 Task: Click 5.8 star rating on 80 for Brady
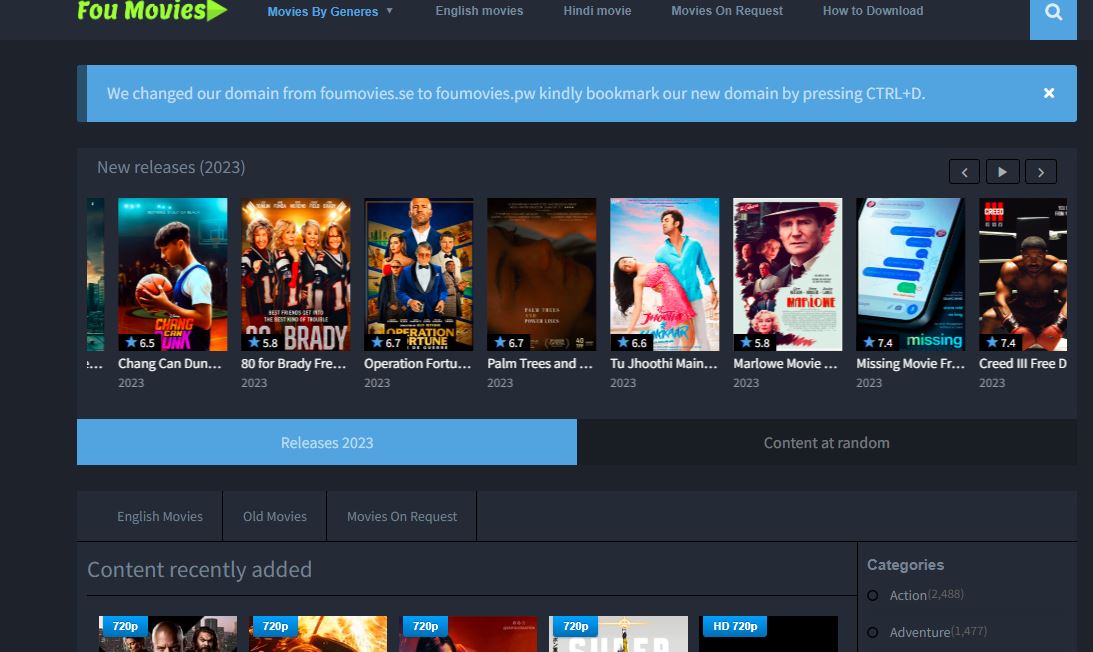pos(263,342)
